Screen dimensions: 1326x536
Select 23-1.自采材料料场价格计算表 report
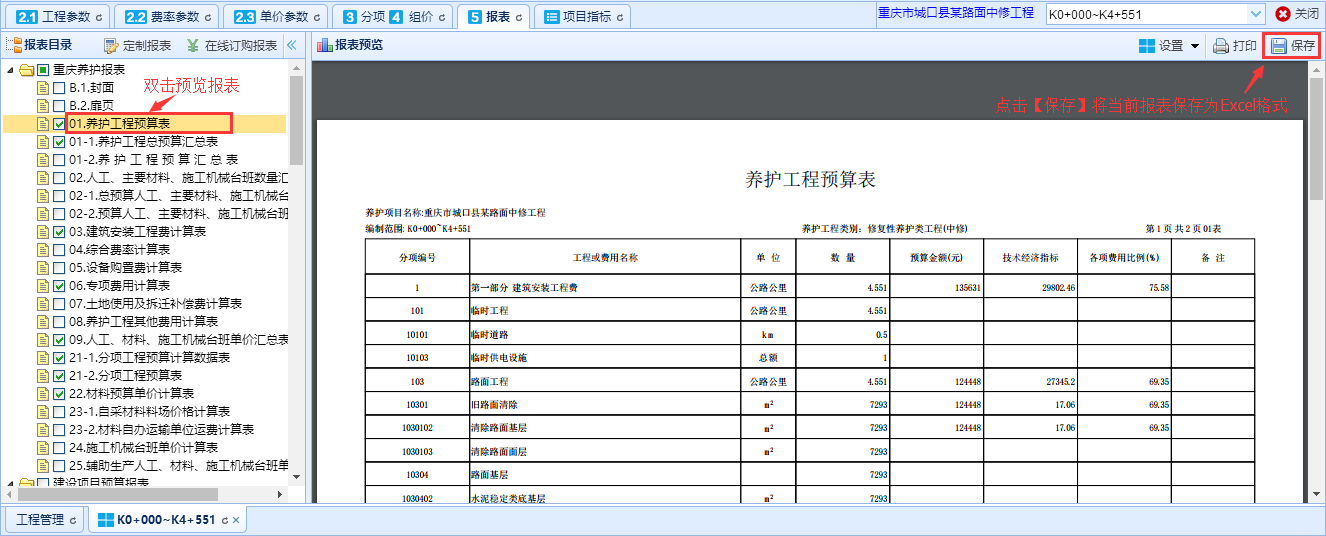click(x=149, y=412)
